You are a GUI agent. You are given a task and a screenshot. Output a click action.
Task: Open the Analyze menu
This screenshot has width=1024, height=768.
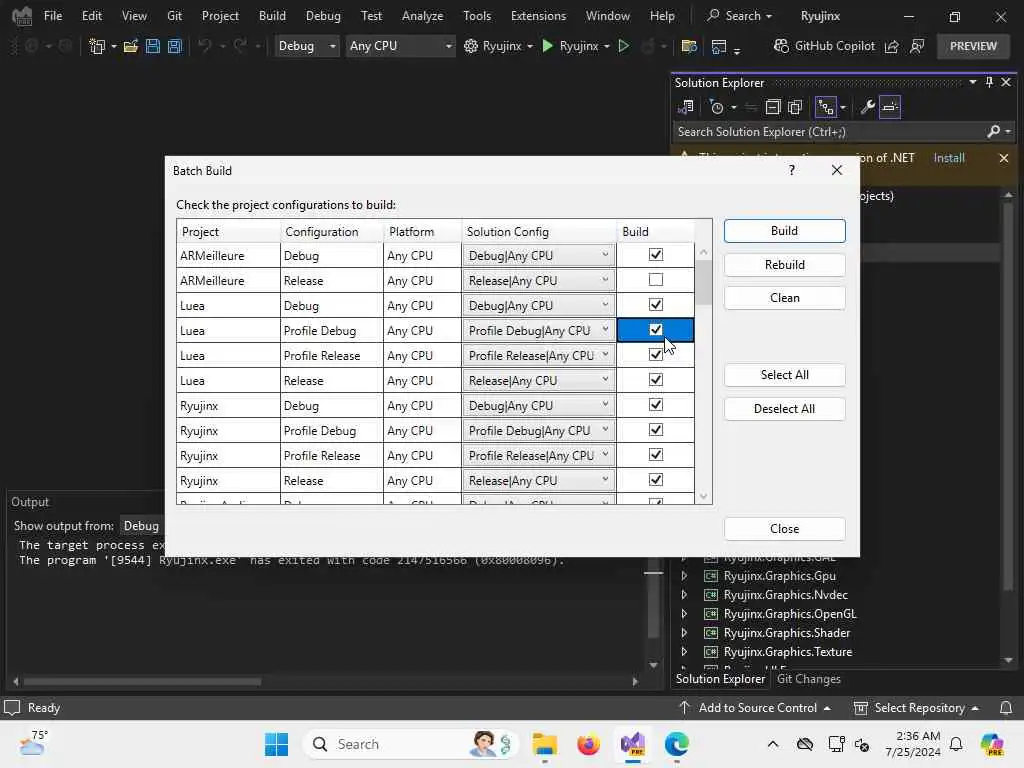(x=423, y=16)
